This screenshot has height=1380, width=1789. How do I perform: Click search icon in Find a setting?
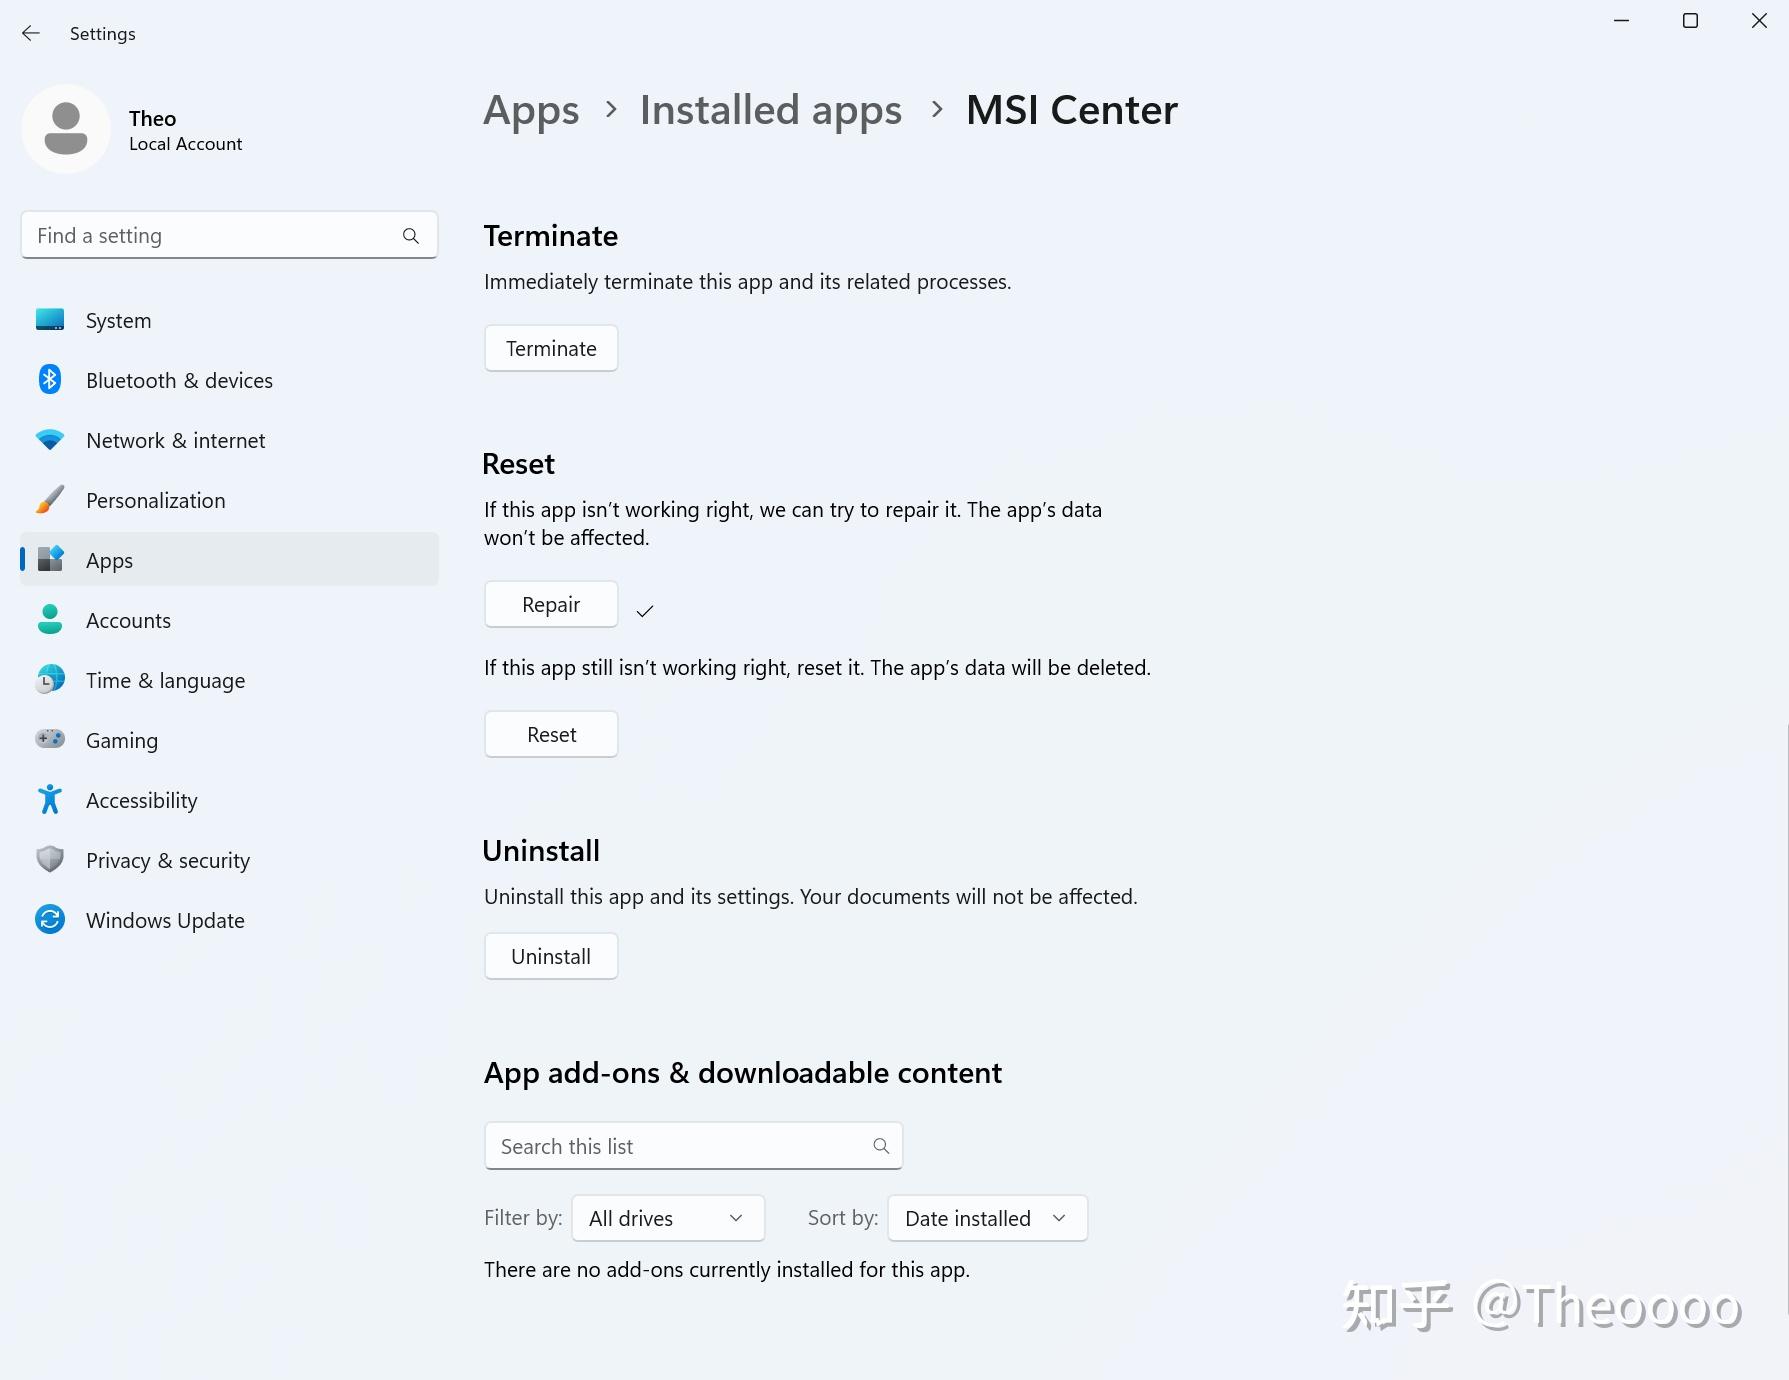[411, 236]
